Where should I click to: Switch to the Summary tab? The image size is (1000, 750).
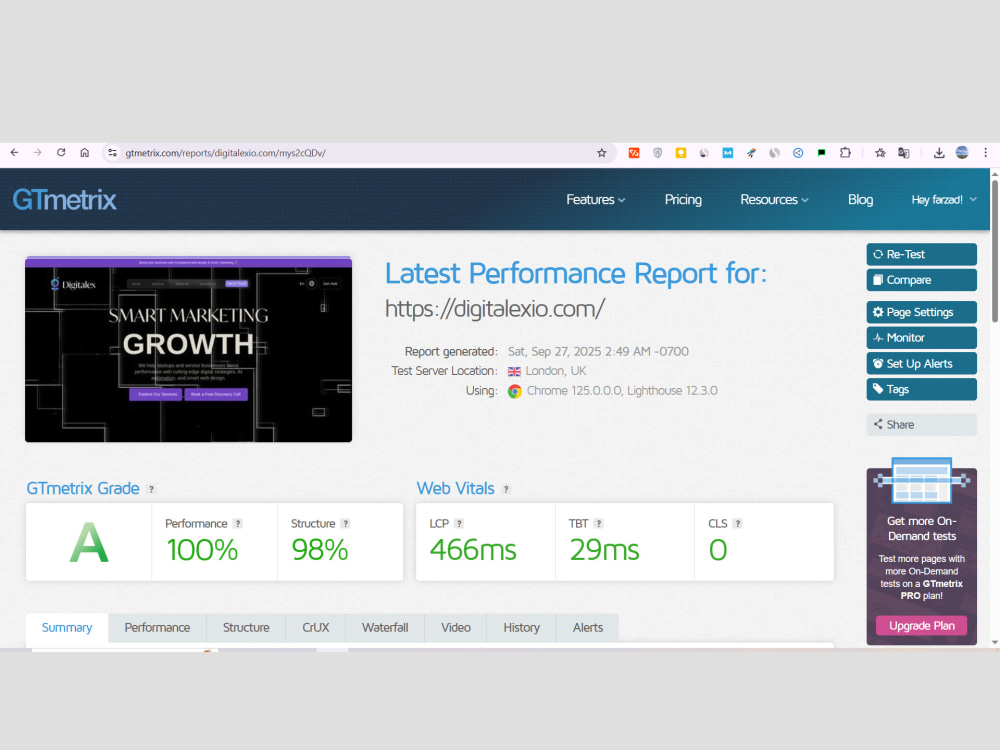coord(67,628)
